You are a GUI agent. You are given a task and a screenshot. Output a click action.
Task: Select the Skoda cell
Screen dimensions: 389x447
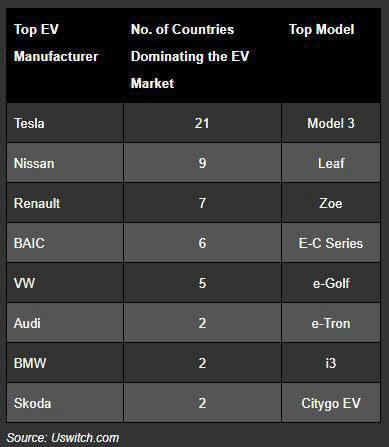coord(65,403)
